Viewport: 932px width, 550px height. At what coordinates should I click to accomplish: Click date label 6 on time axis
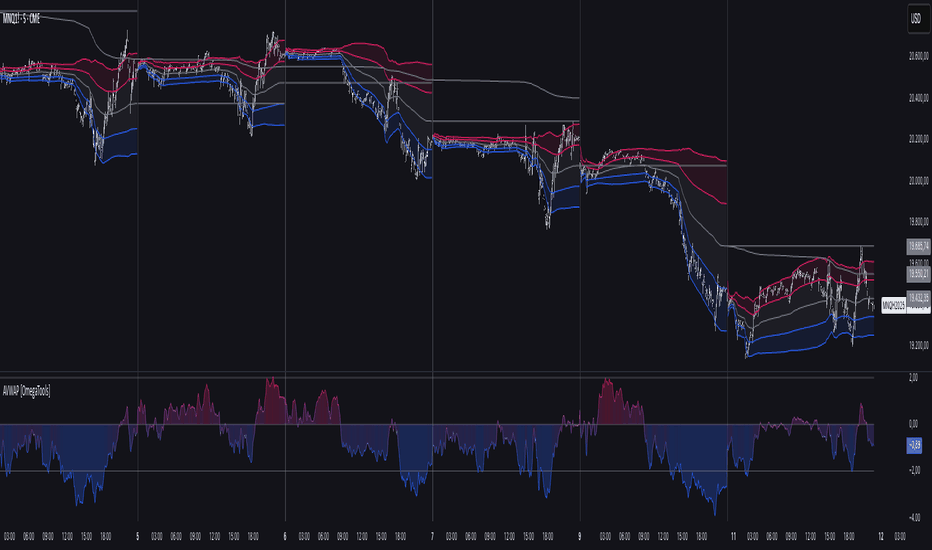[285, 536]
